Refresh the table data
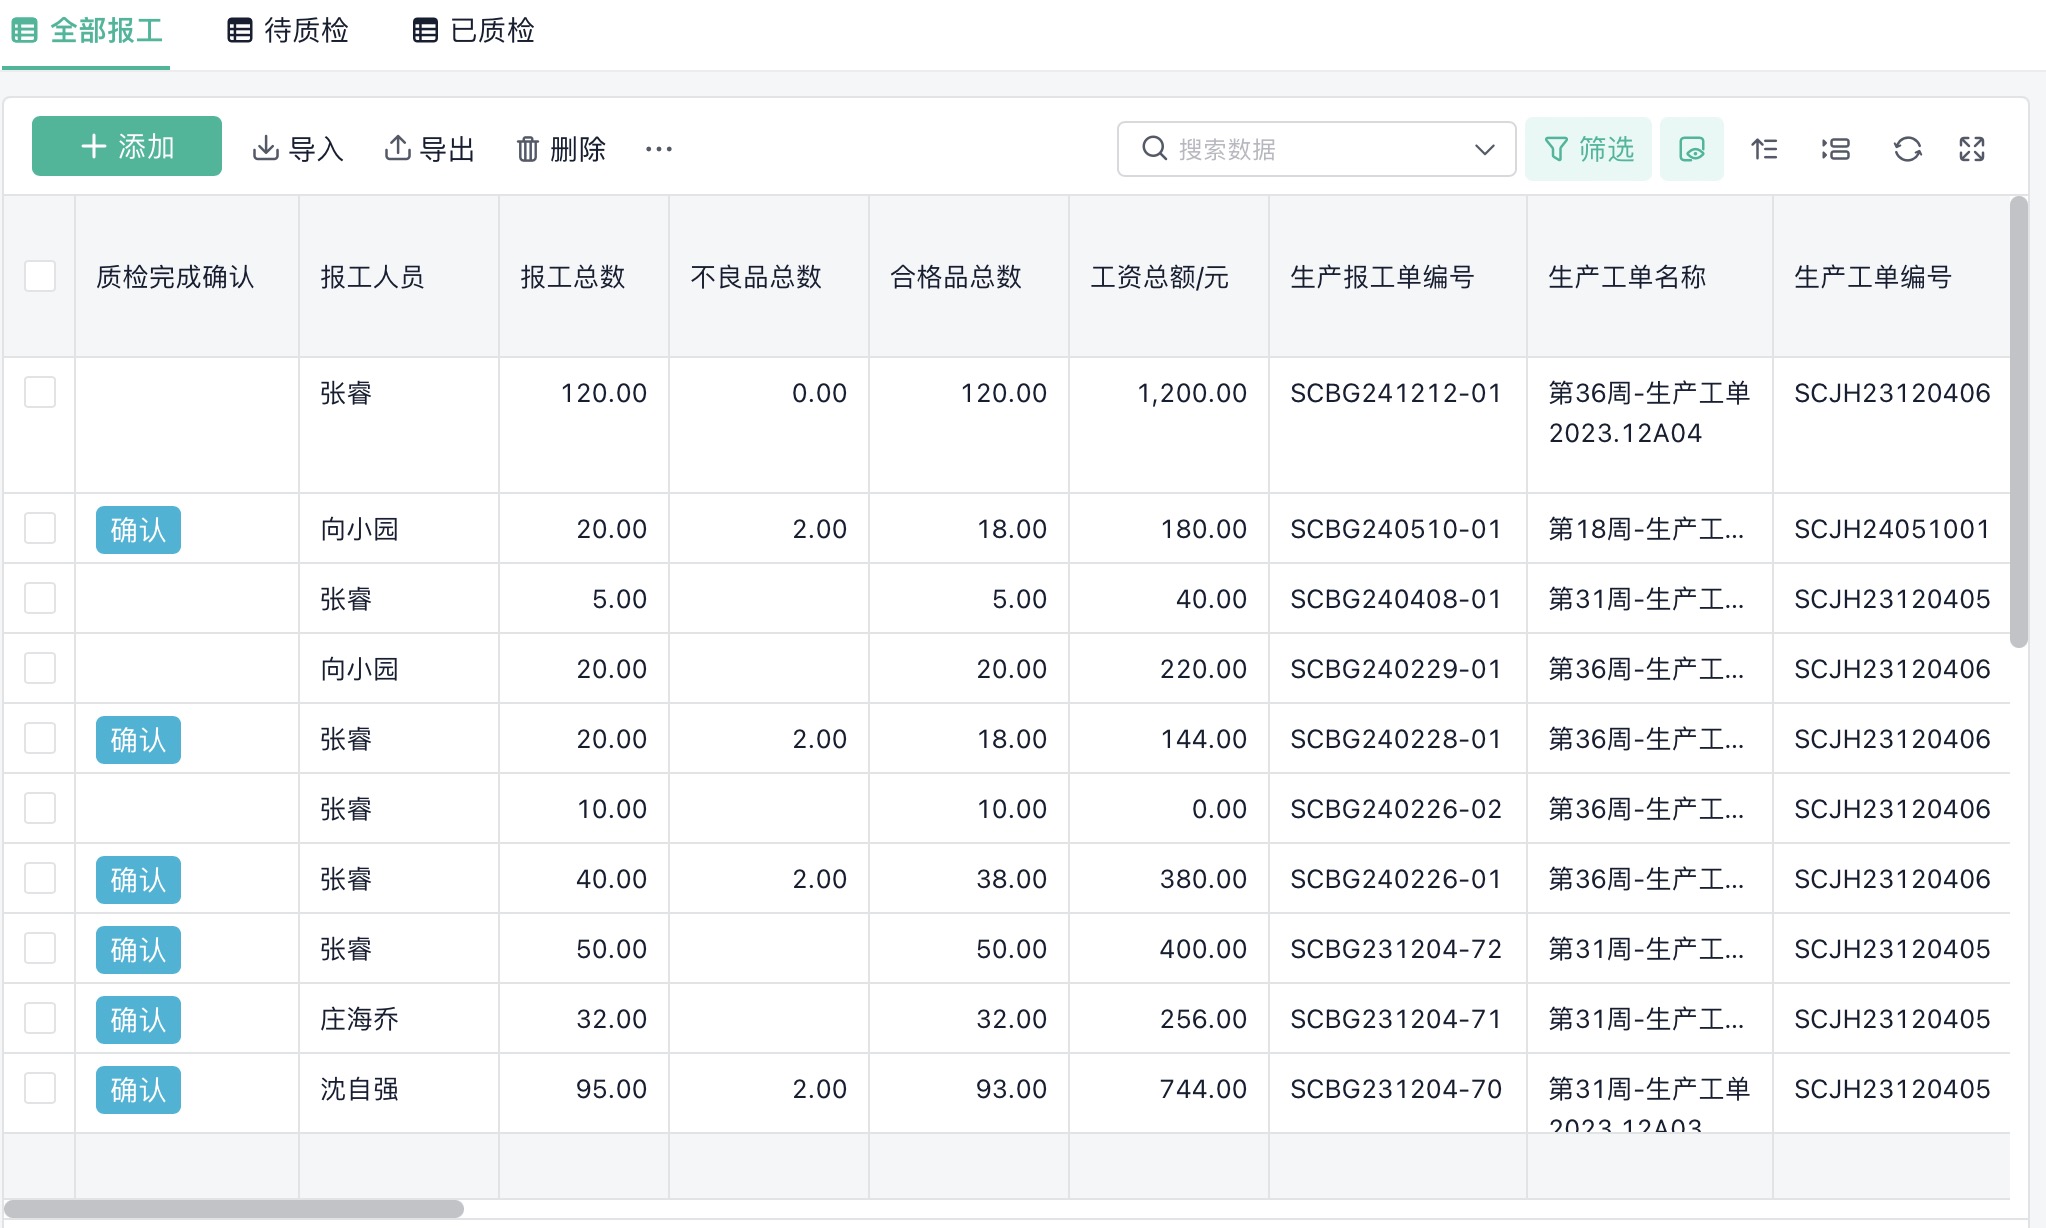The image size is (2046, 1228). (1908, 149)
